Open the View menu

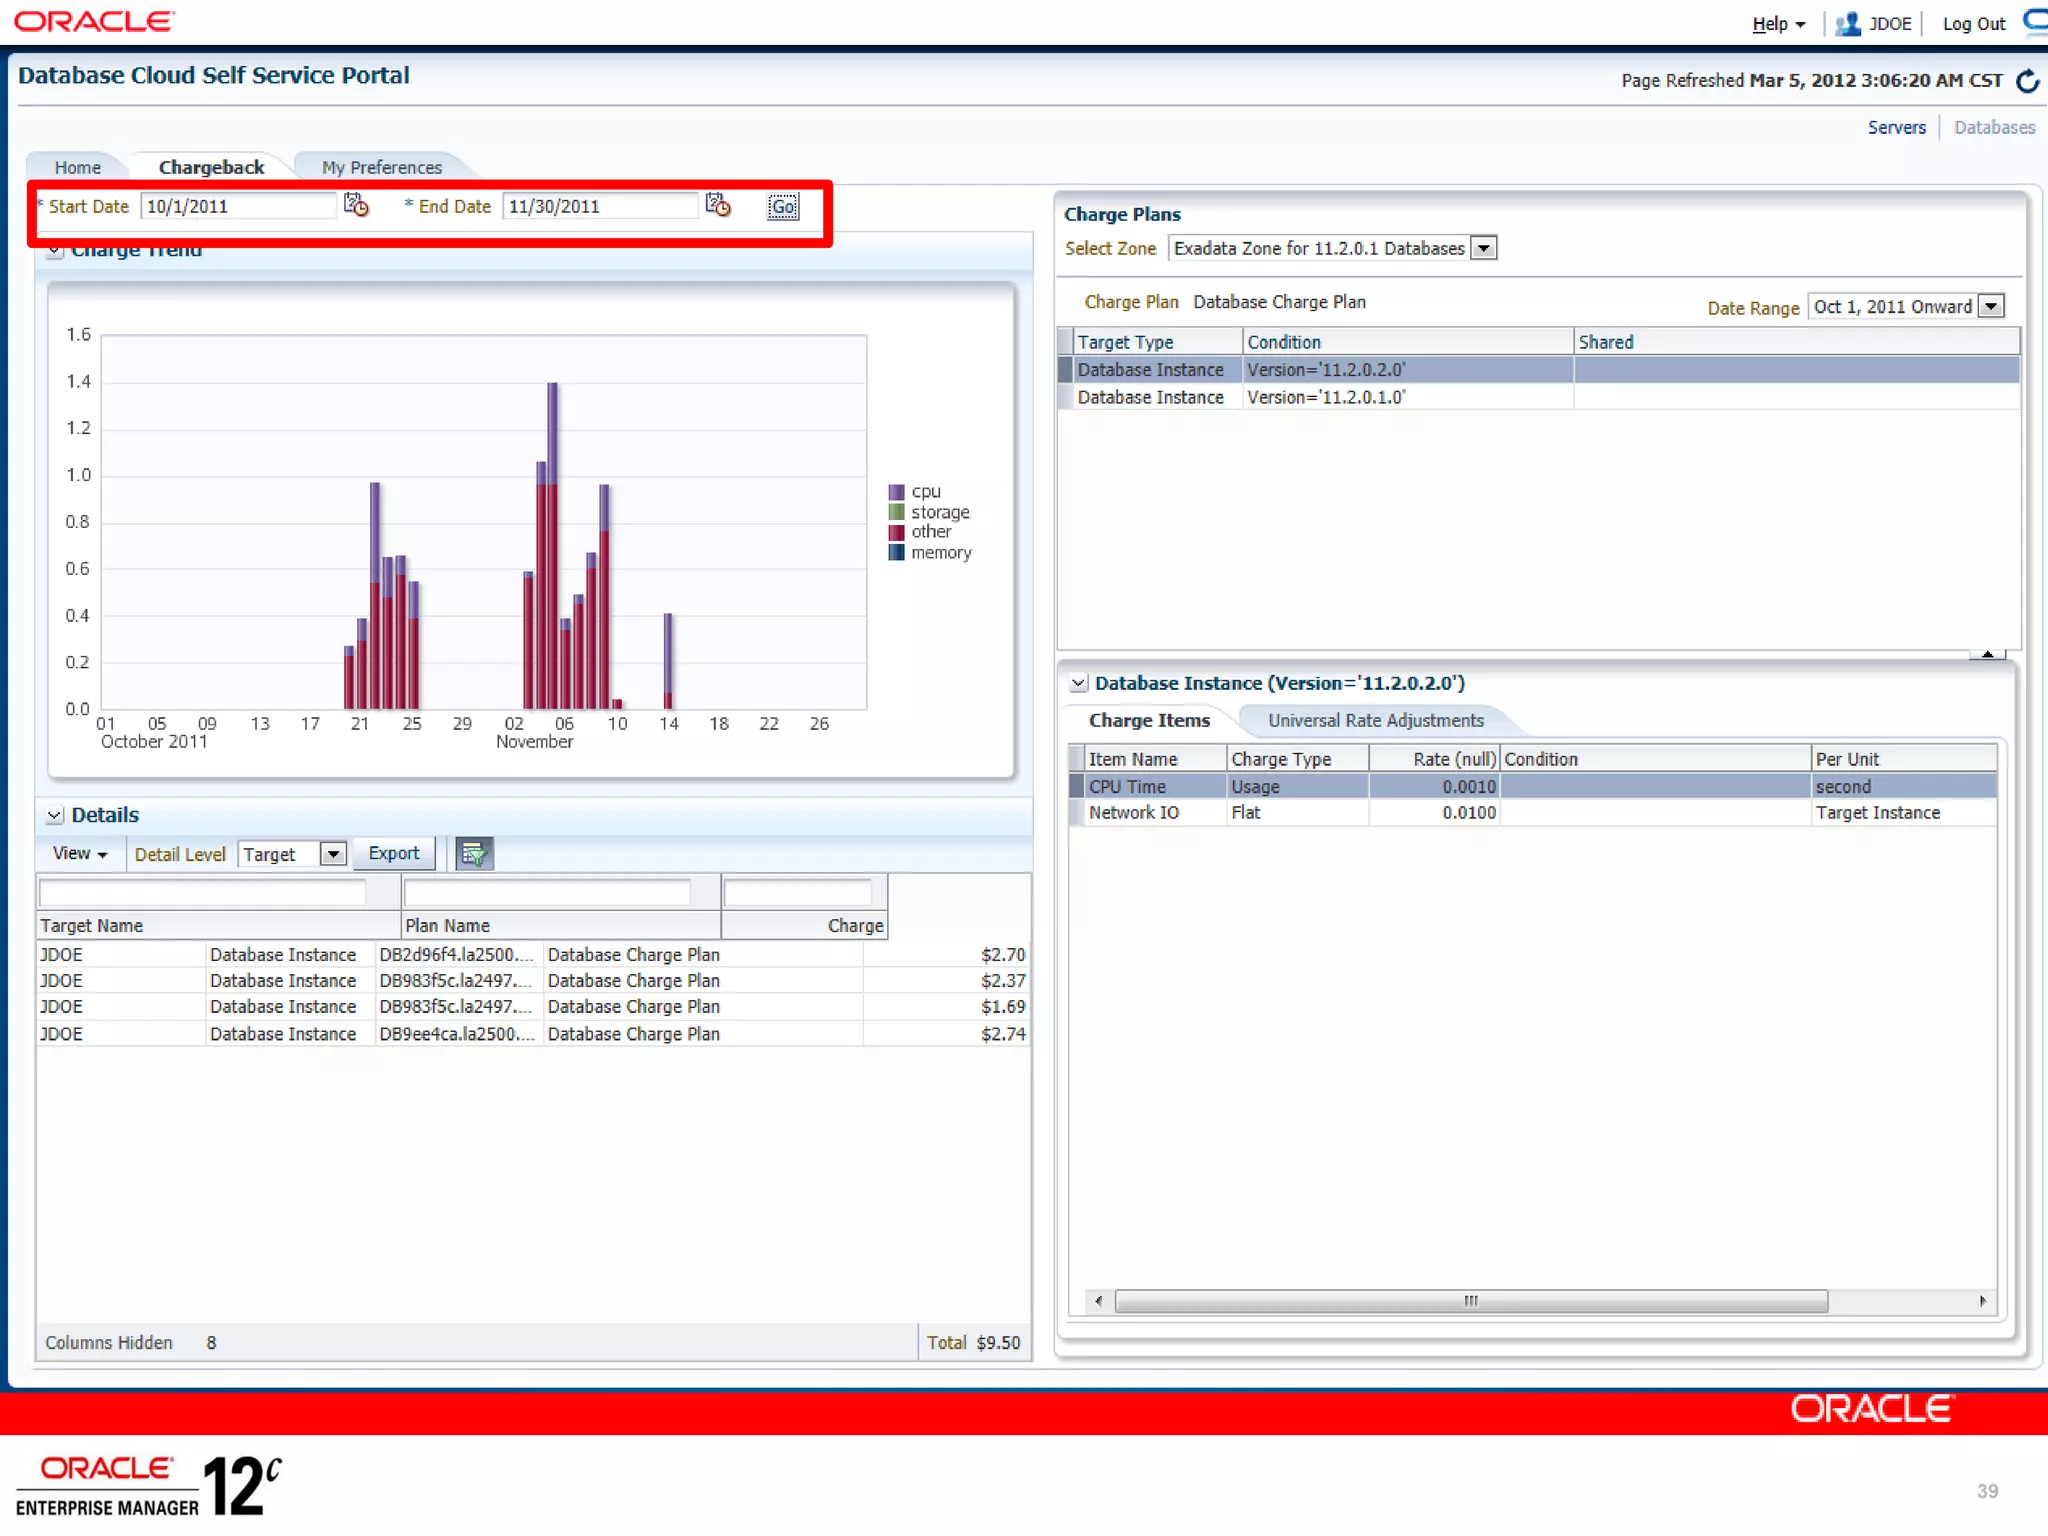tap(80, 854)
